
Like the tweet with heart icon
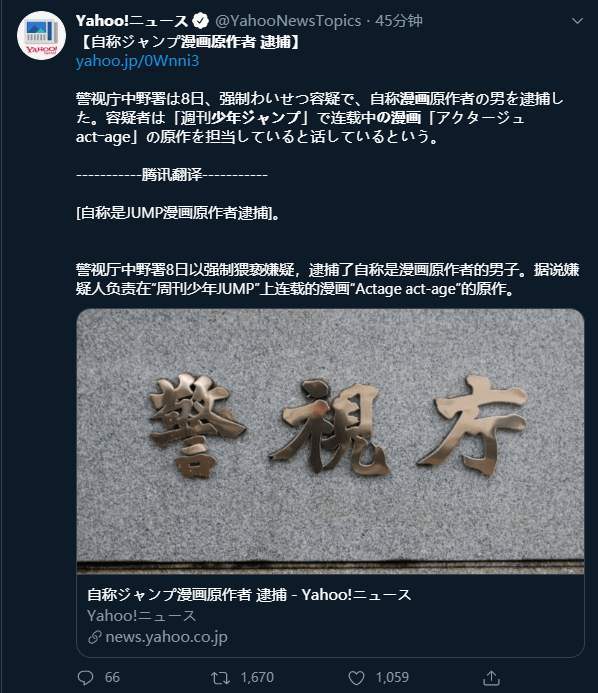pyautogui.click(x=356, y=678)
